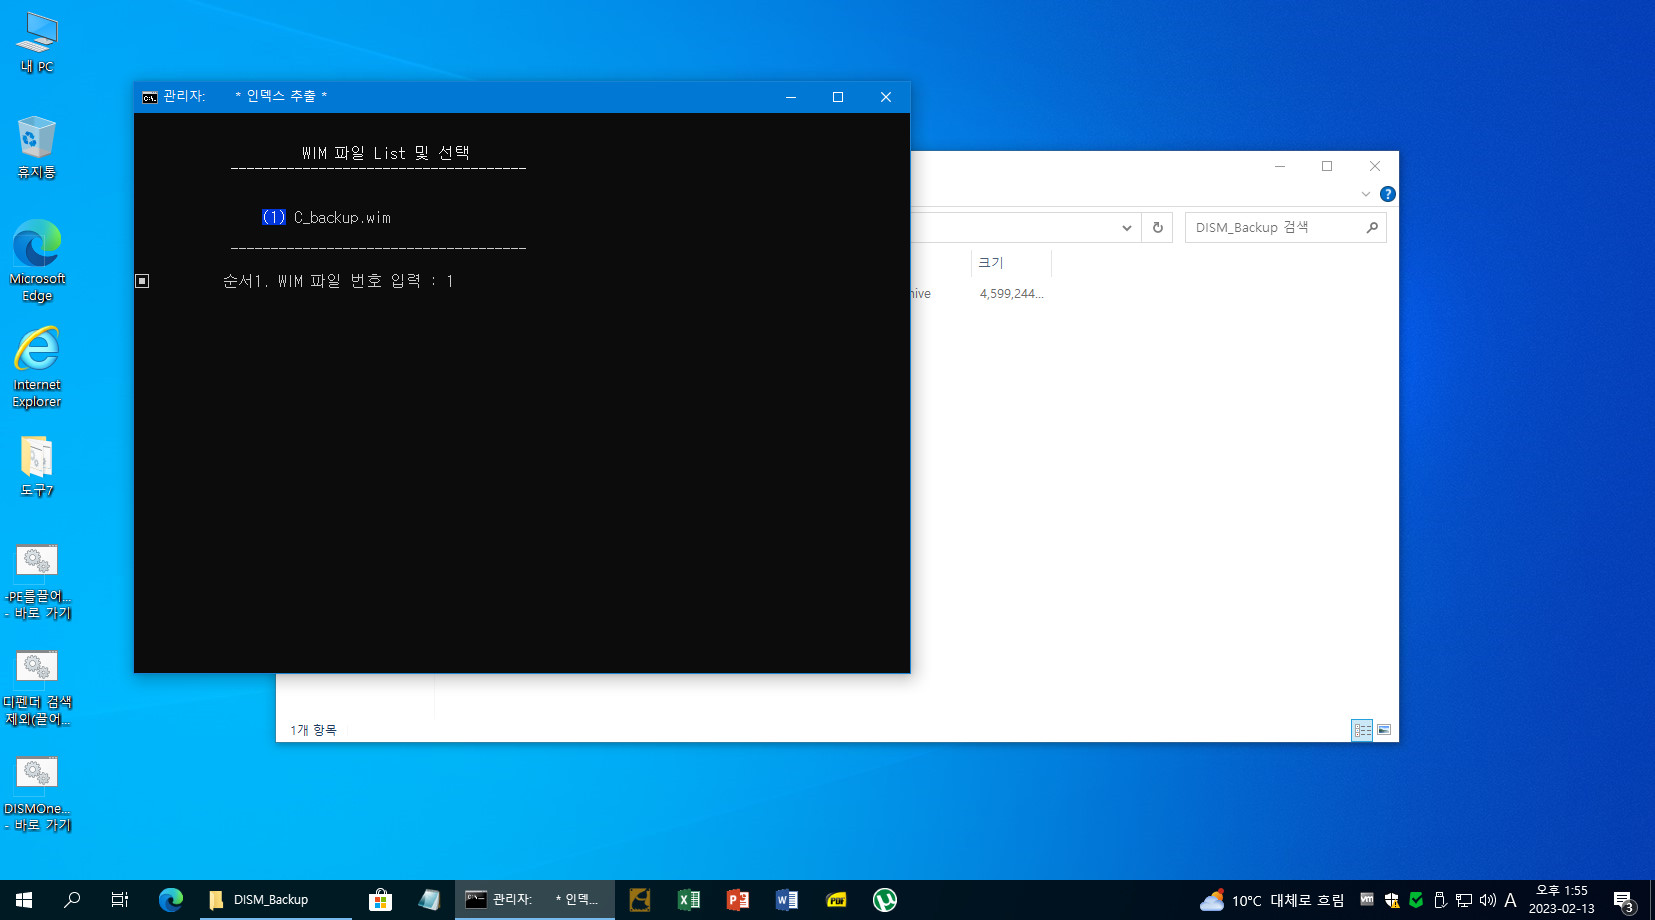Open Microsoft Store from taskbar
Screen dimensions: 1655x920
click(380, 900)
